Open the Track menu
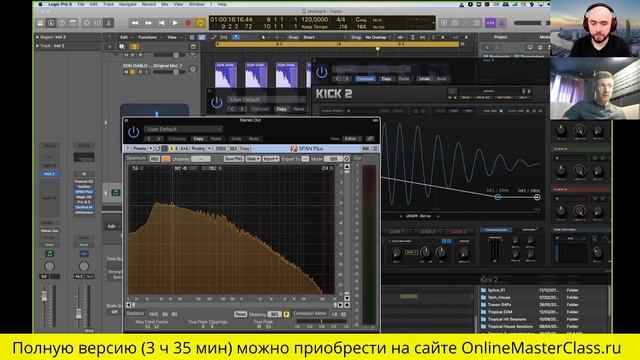Image resolution: width=640 pixels, height=360 pixels. [x=108, y=4]
